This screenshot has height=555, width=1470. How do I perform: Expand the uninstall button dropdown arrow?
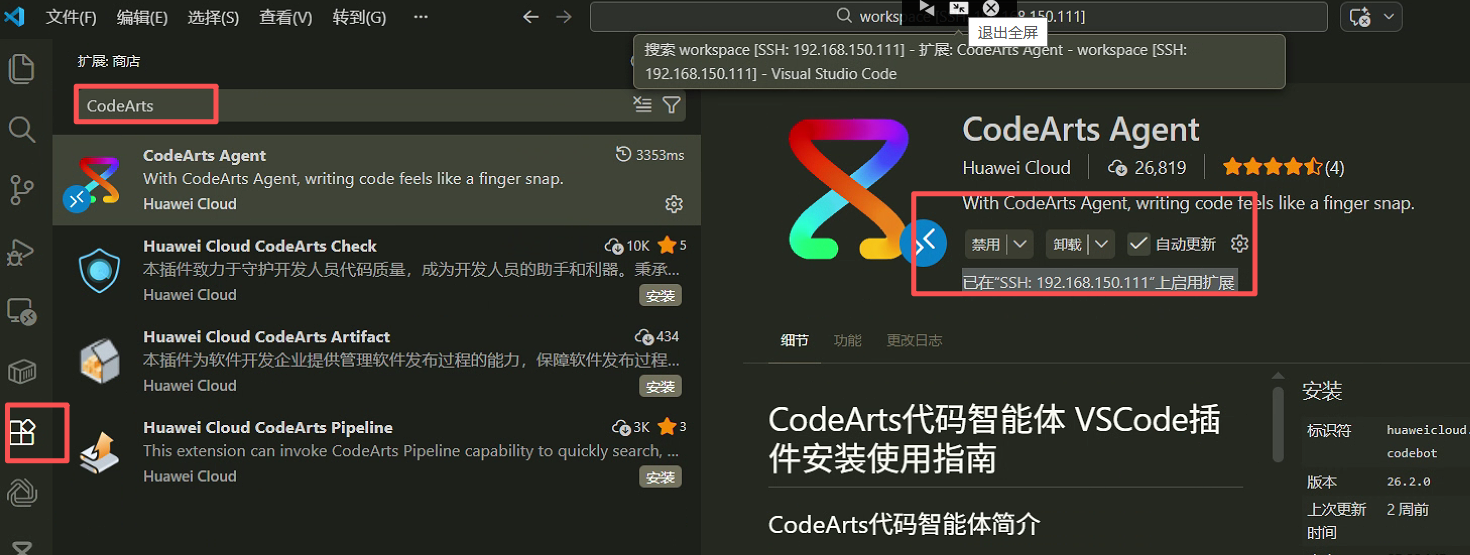1102,244
